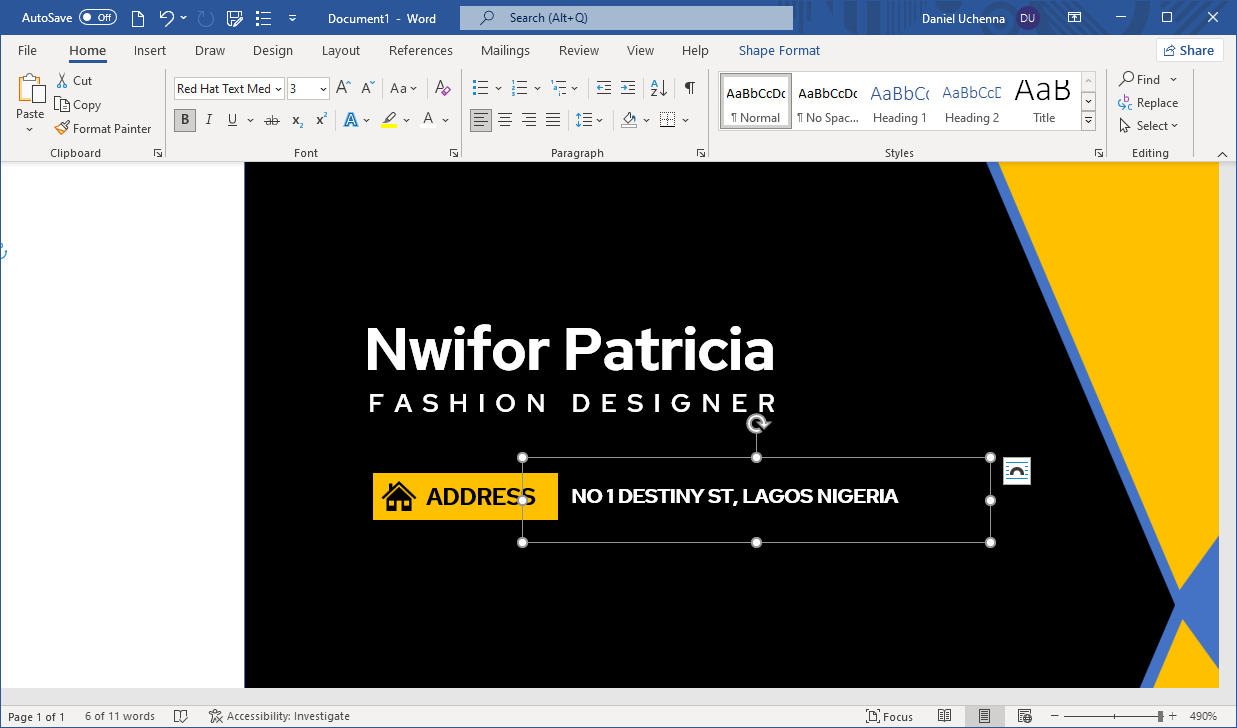Viewport: 1237px width, 728px height.
Task: Apply the Heading 1 style
Action: tap(899, 102)
